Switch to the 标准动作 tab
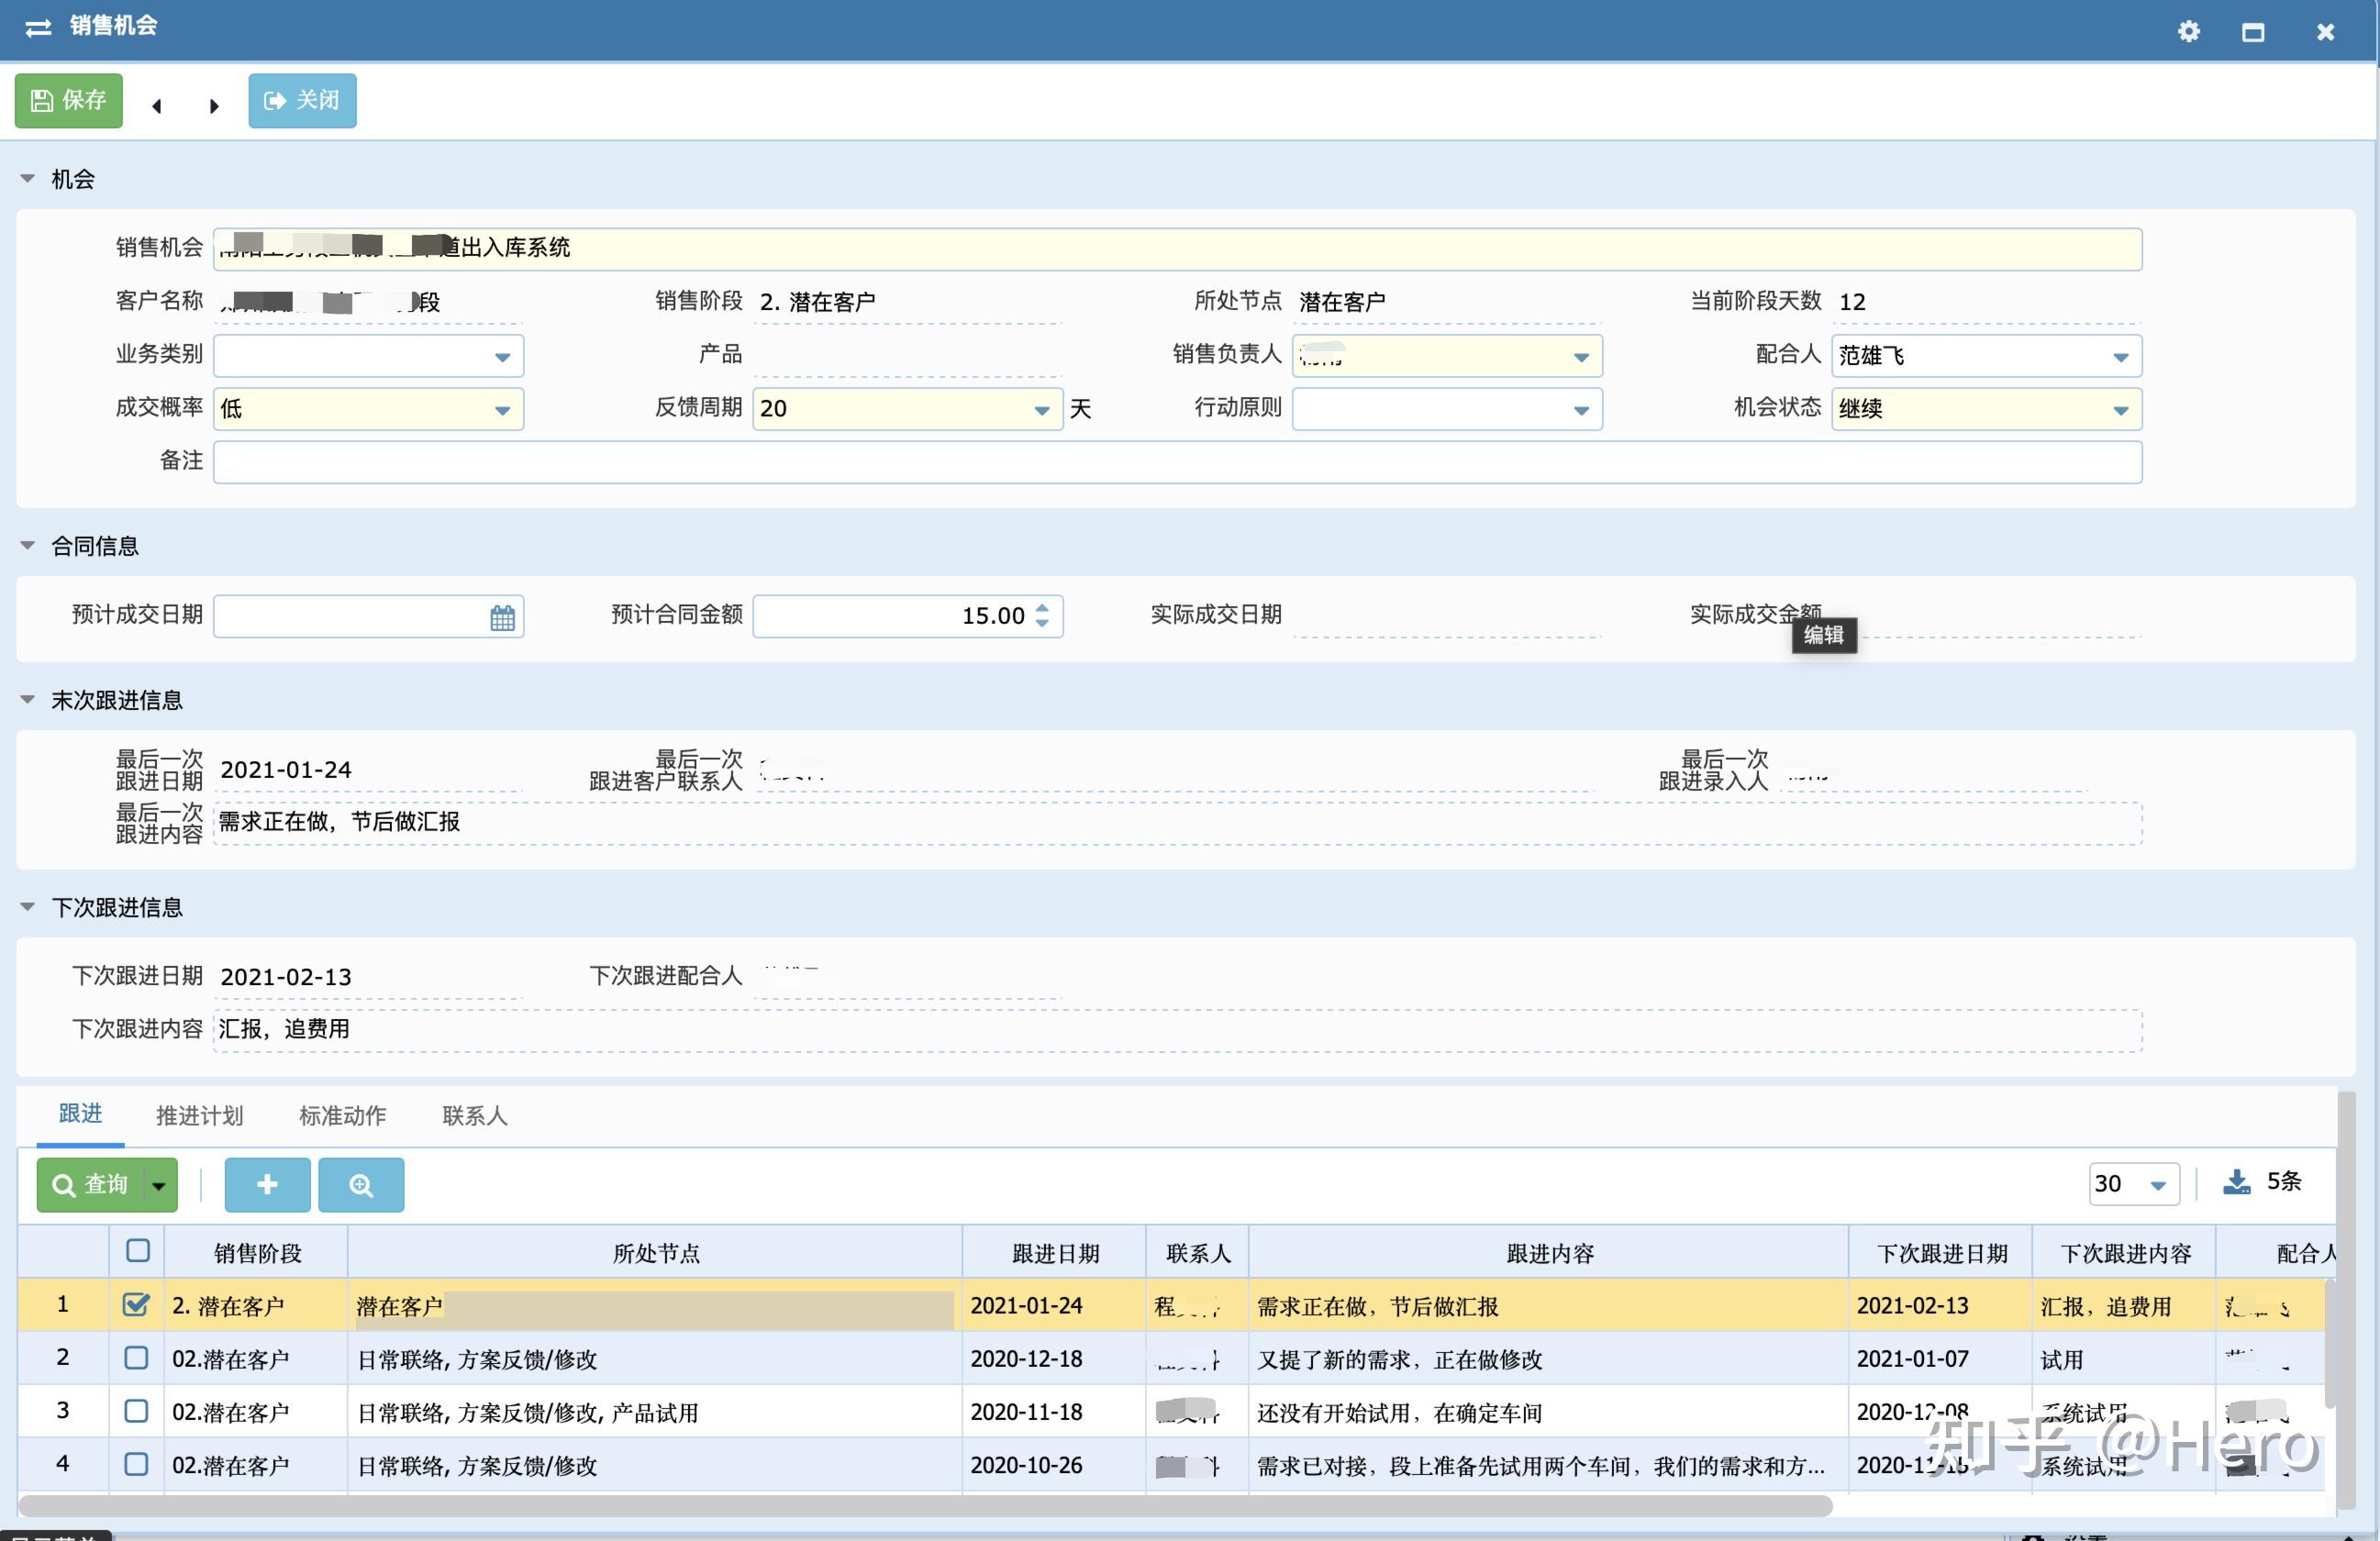Screen dimensions: 2380x1541 (342, 1116)
